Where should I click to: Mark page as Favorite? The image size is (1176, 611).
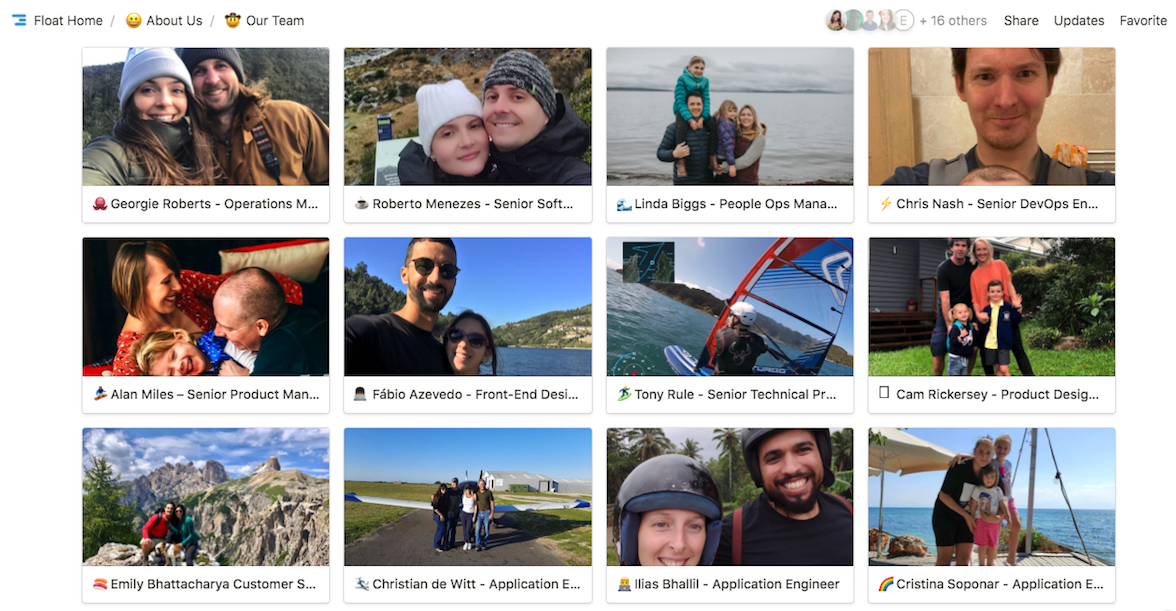[x=1143, y=20]
